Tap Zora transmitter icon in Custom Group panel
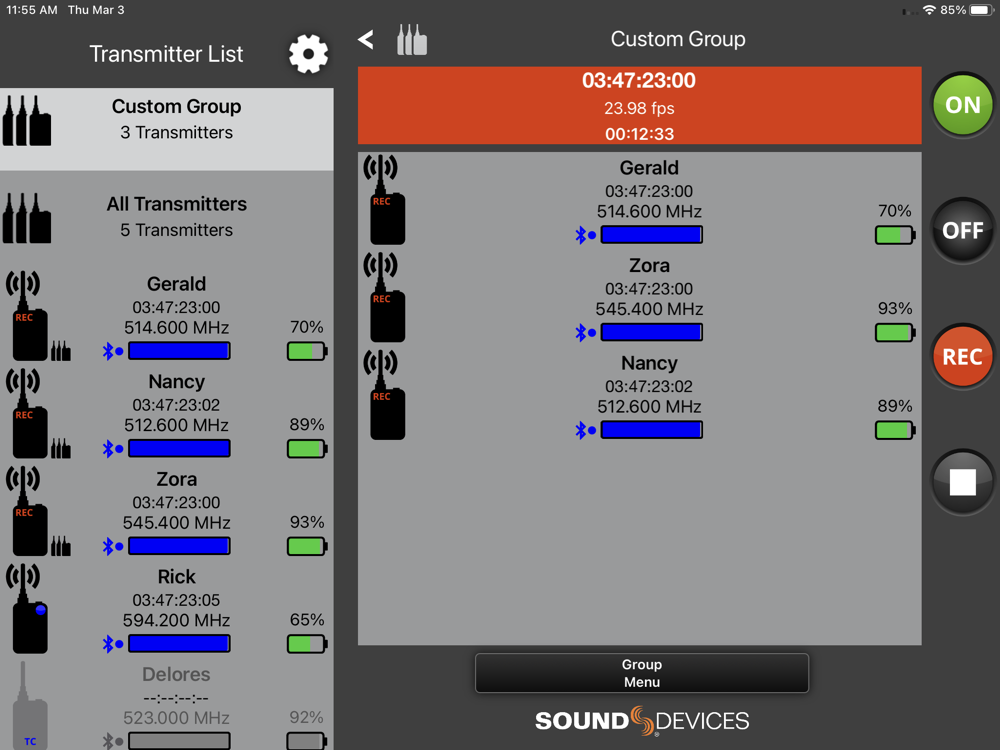The width and height of the screenshot is (1000, 750). click(x=384, y=297)
